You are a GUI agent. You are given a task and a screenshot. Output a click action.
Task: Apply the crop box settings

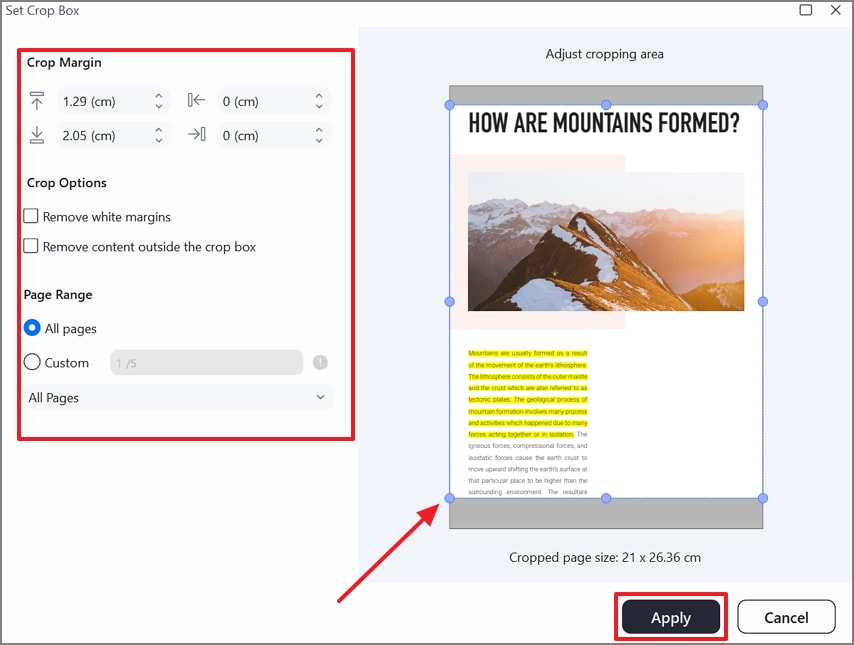(670, 617)
